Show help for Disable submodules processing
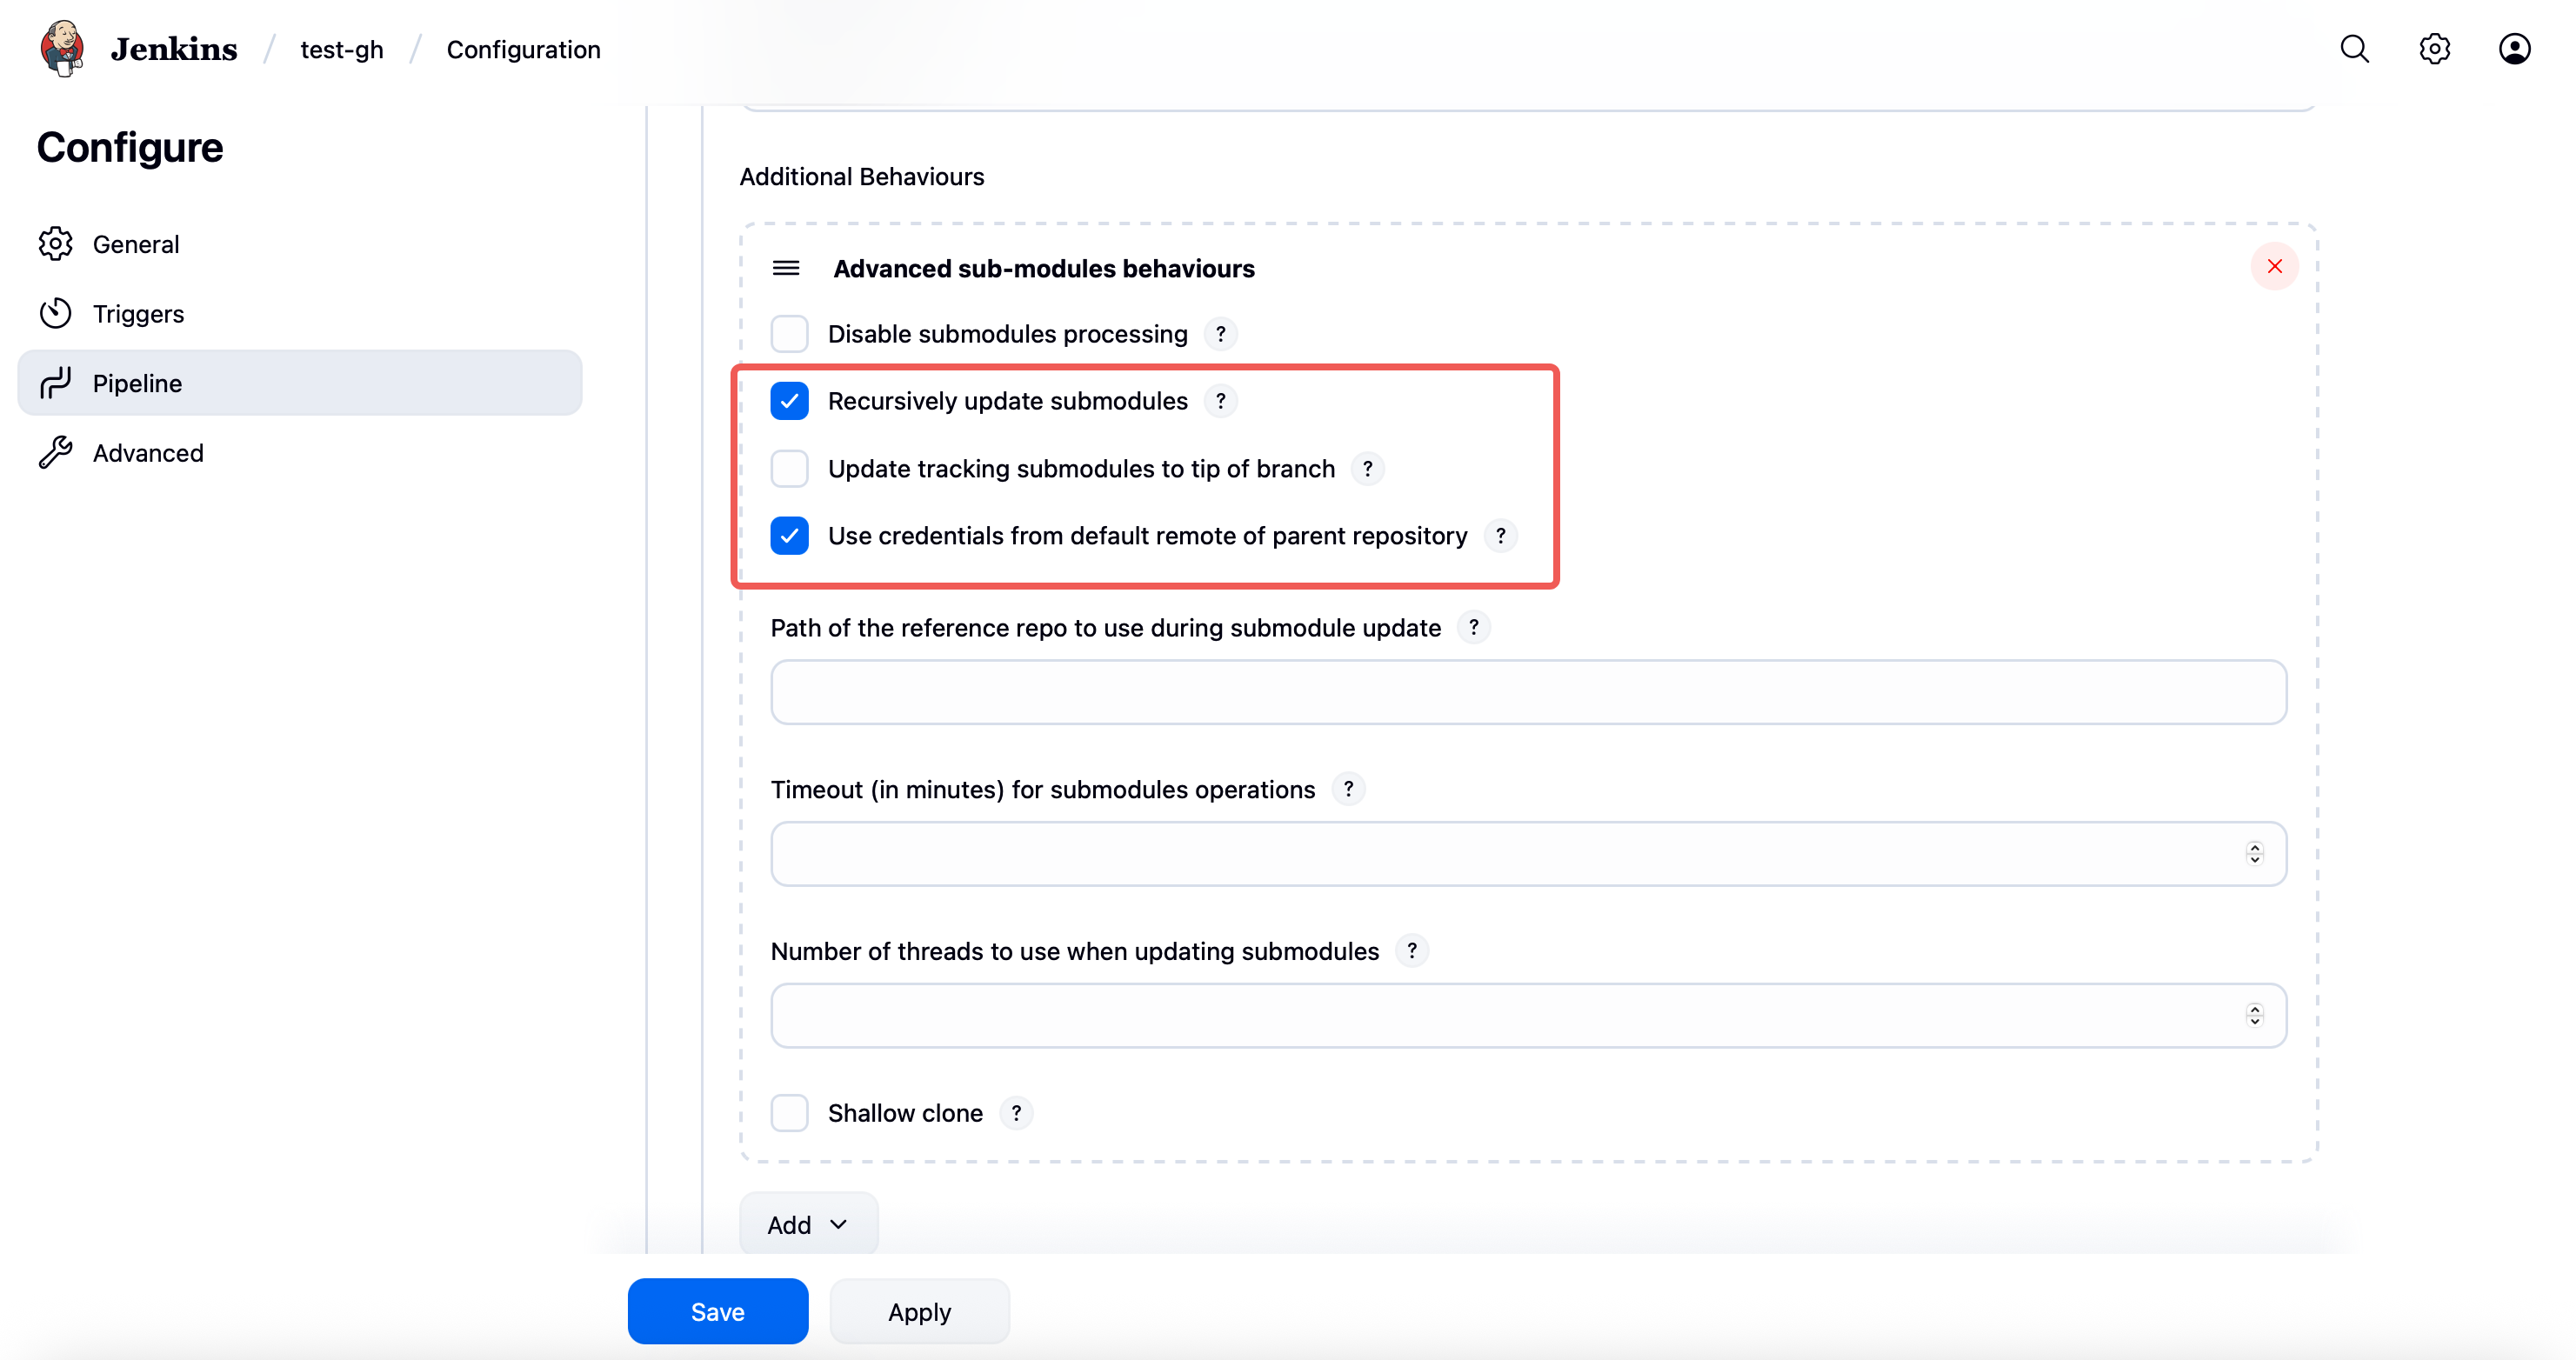Screen dimensions: 2576x1360 [1220, 334]
